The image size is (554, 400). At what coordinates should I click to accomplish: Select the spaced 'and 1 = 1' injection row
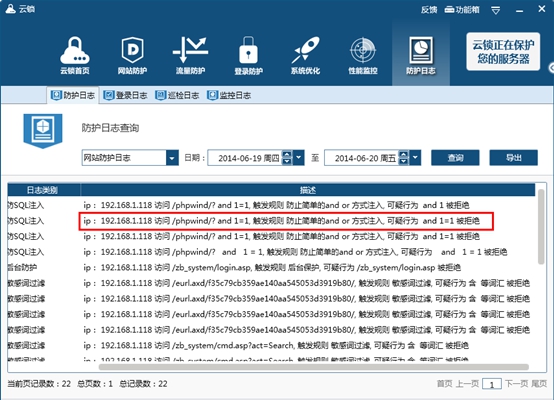pos(271,252)
